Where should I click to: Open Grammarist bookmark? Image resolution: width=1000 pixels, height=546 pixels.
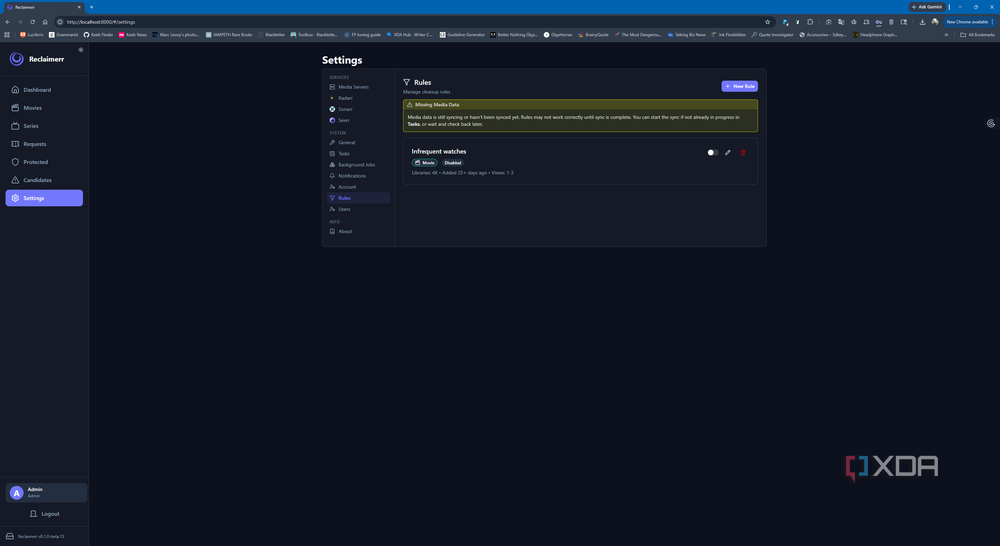pos(63,34)
